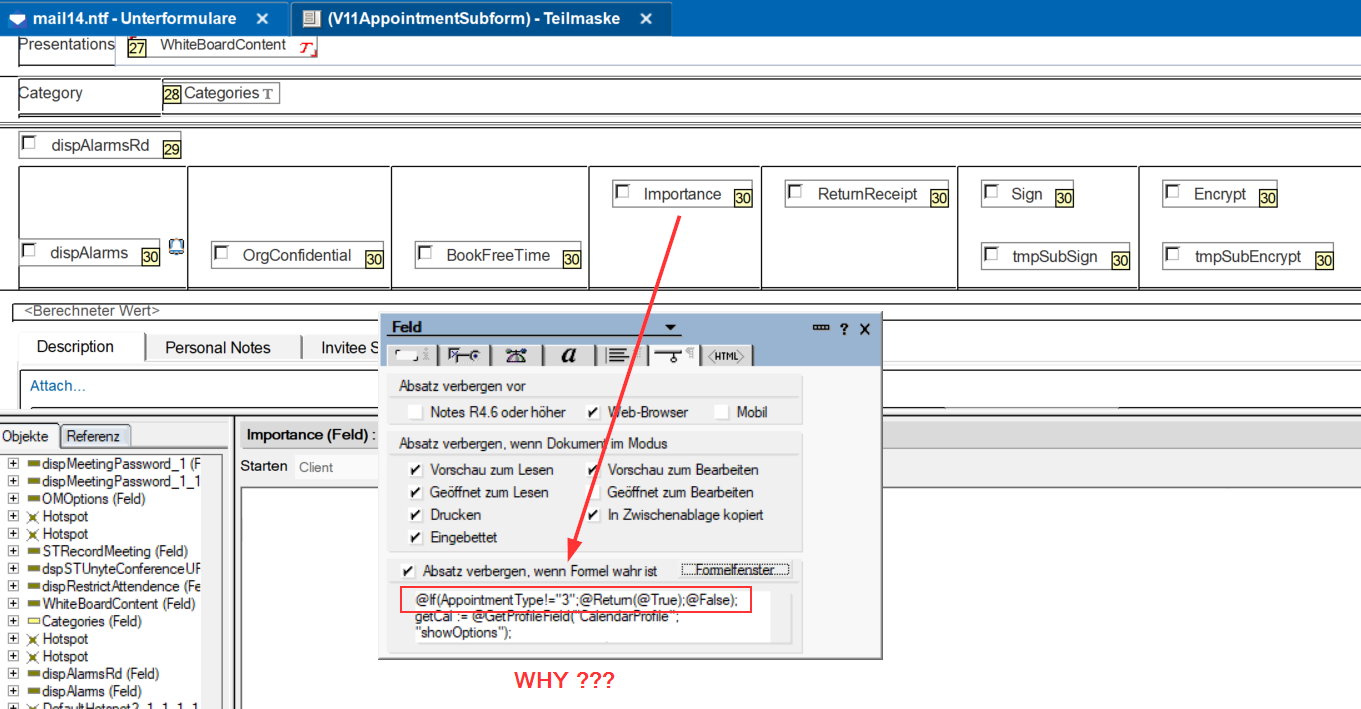Open the control settings tab icon

463,355
